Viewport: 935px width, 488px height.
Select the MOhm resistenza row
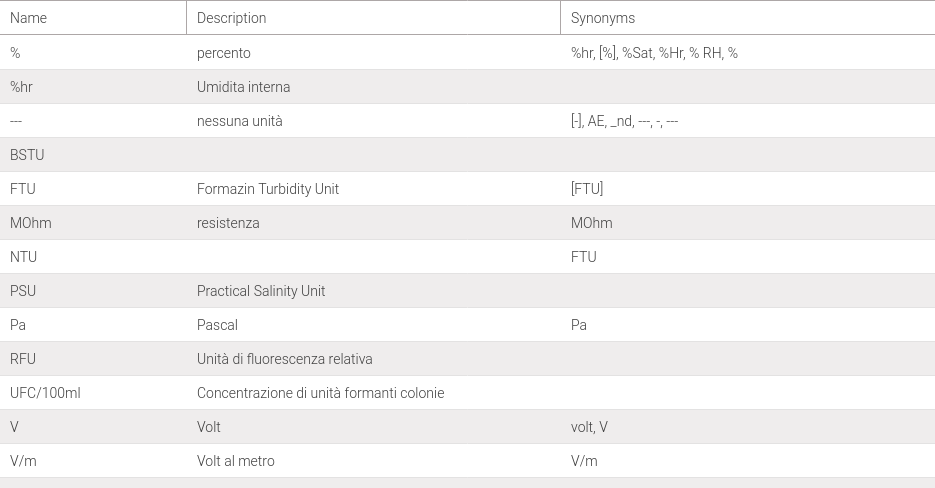coord(468,223)
